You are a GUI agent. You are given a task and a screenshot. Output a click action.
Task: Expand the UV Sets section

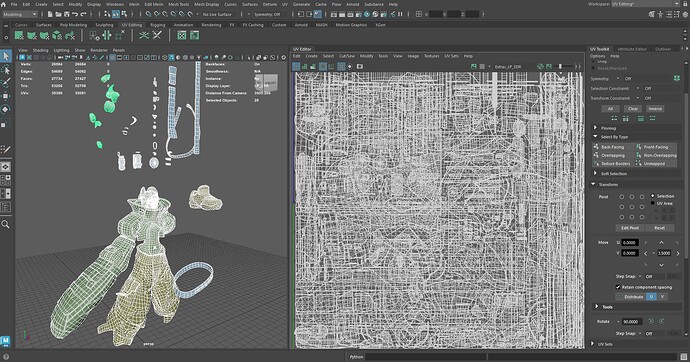593,344
